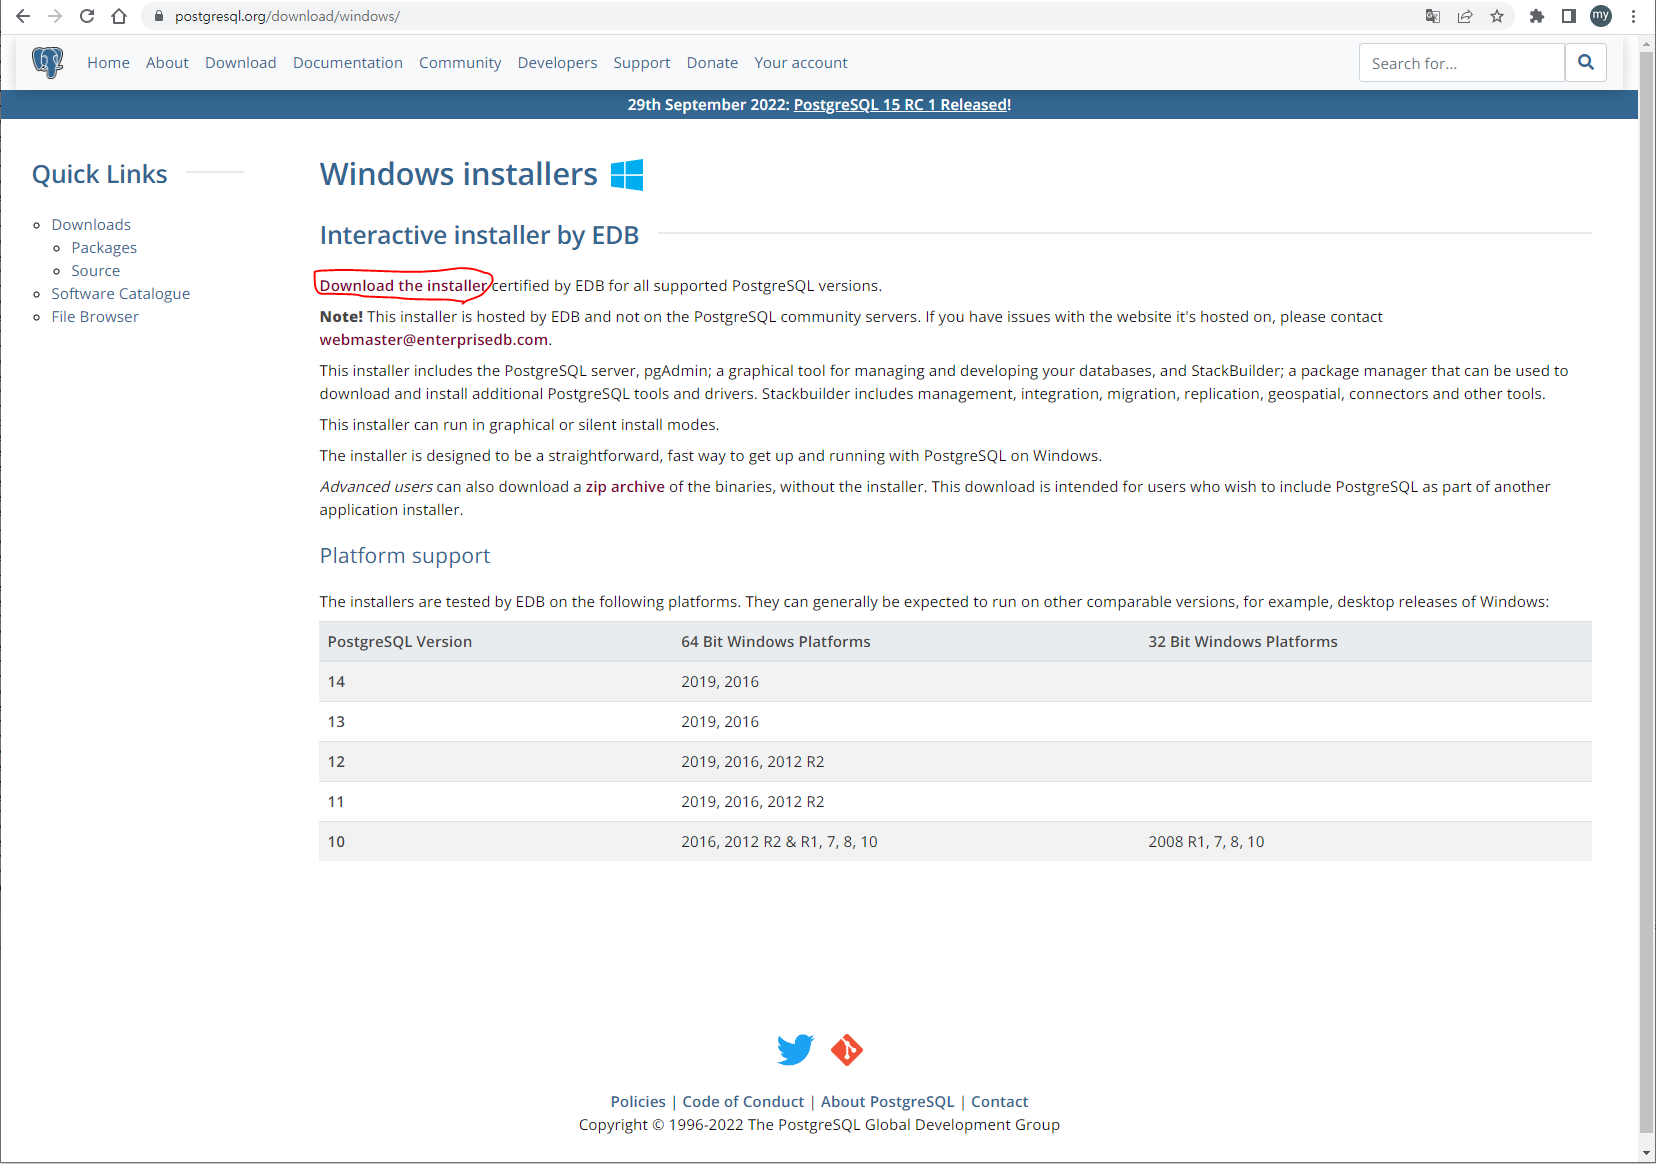Image resolution: width=1656 pixels, height=1164 pixels.
Task: Click the Platform support heading
Action: [x=405, y=556]
